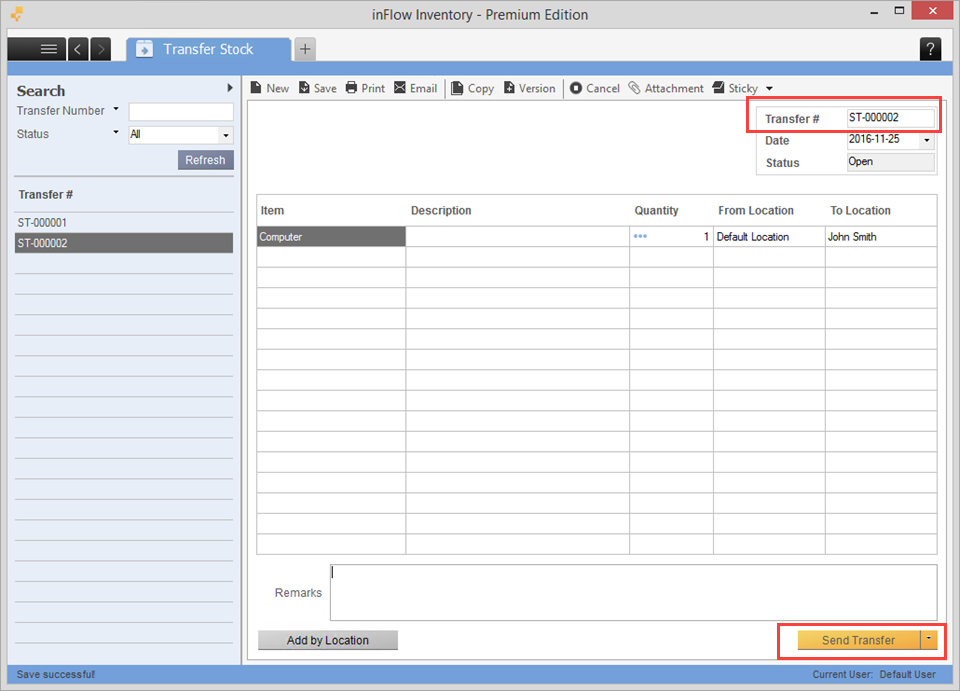Click the Attachment paperclip icon

tap(634, 88)
